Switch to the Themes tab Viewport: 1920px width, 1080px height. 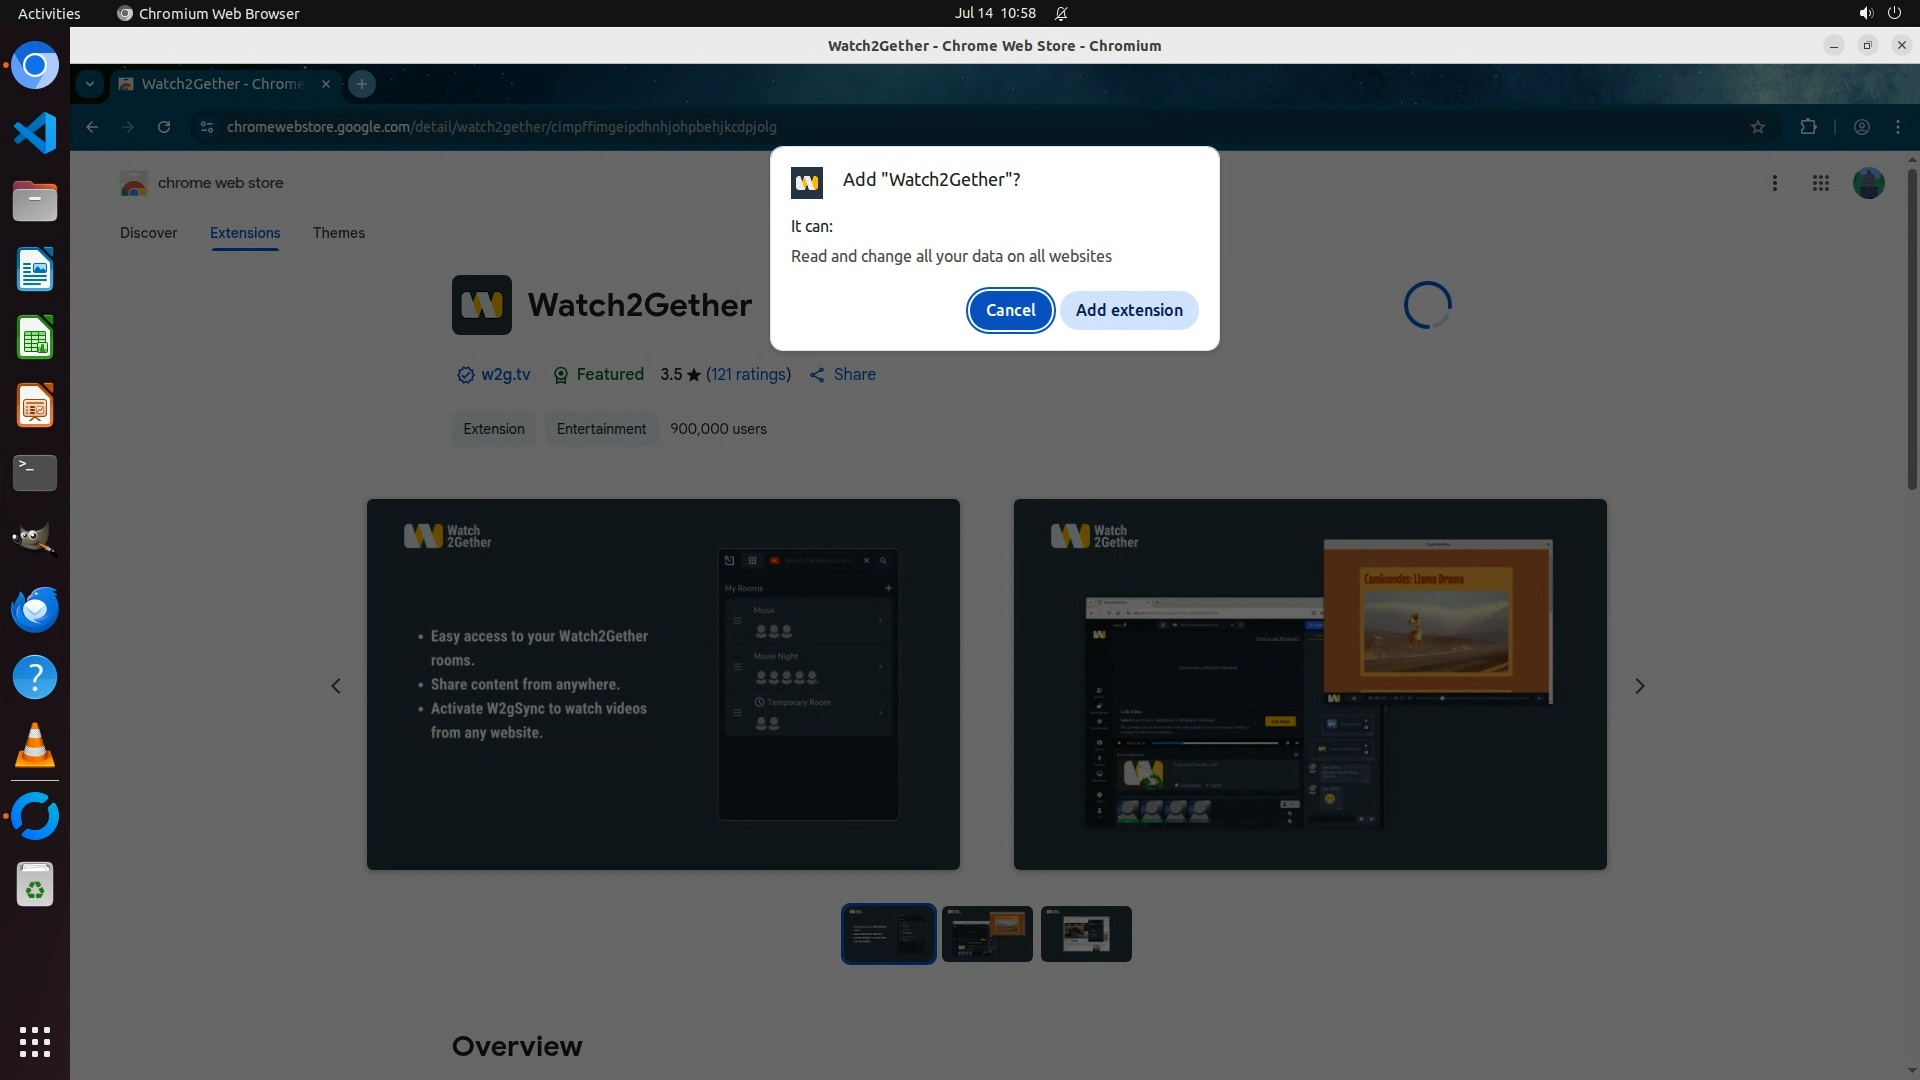pyautogui.click(x=338, y=233)
